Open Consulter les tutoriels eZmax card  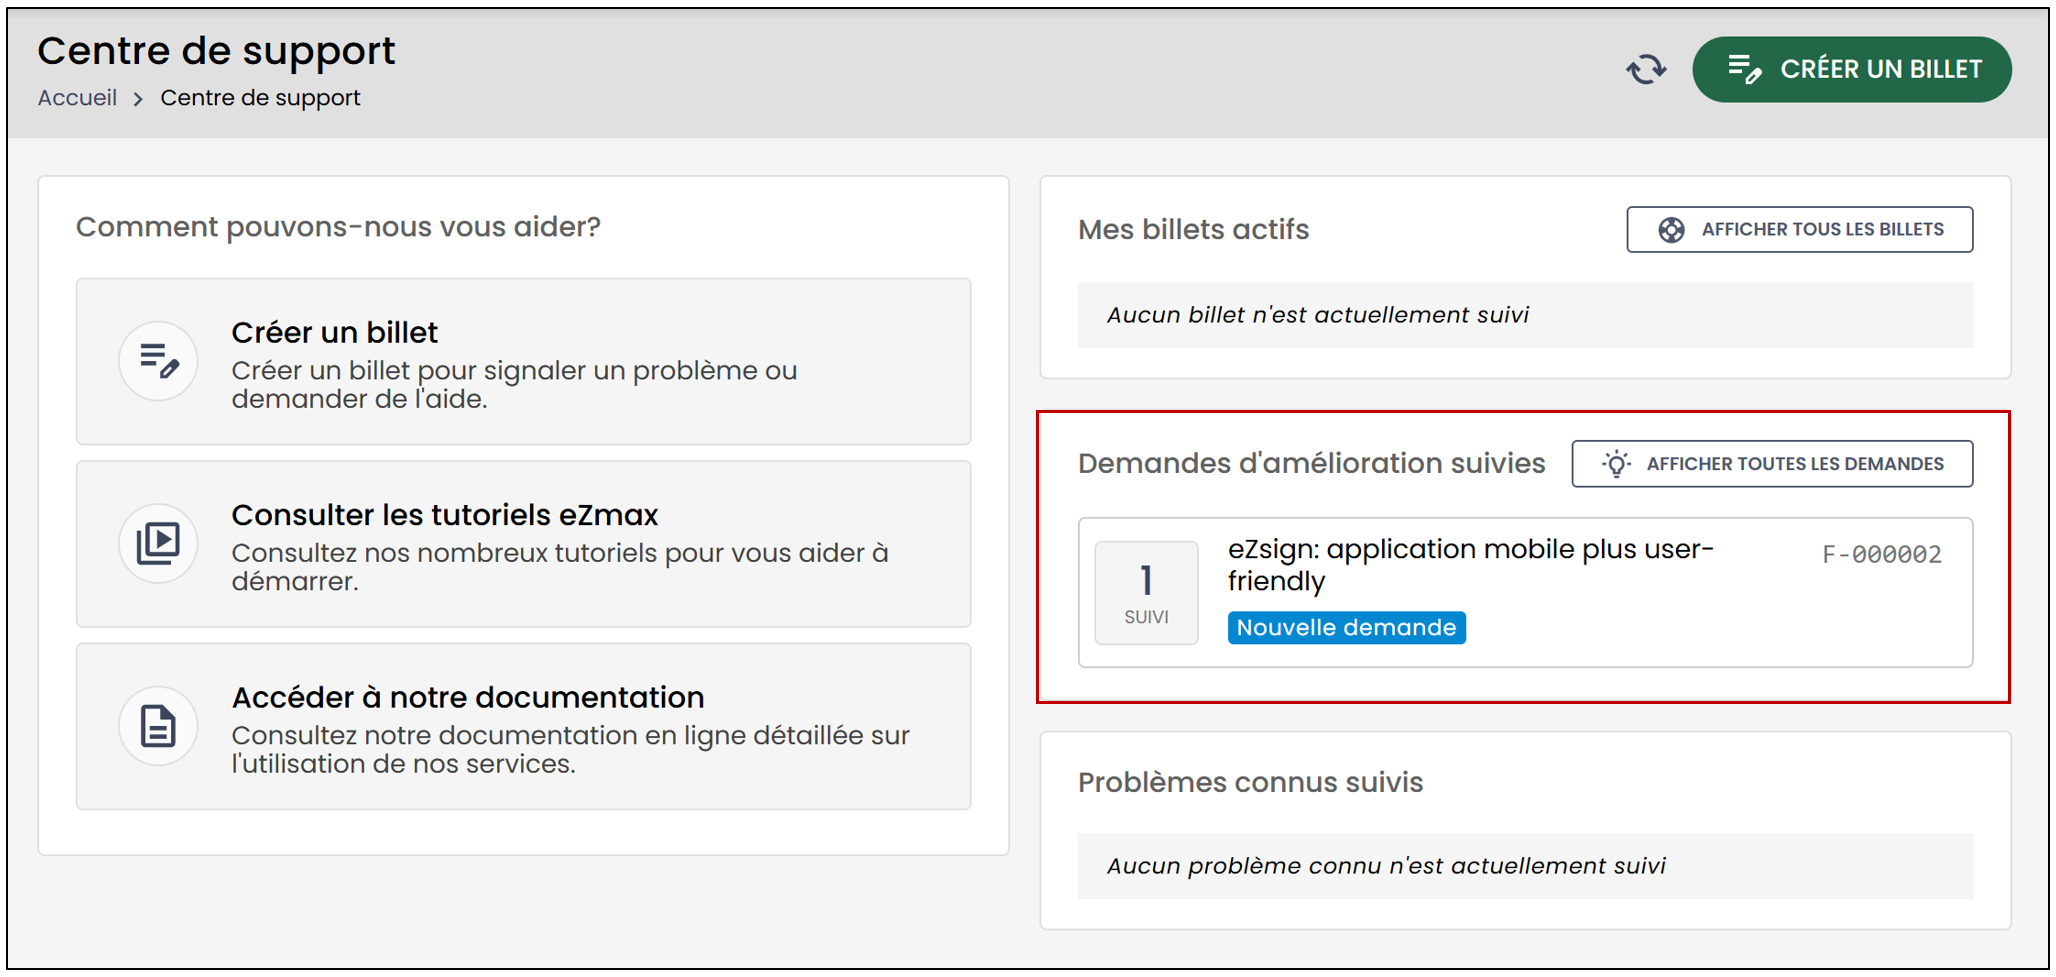click(x=523, y=544)
